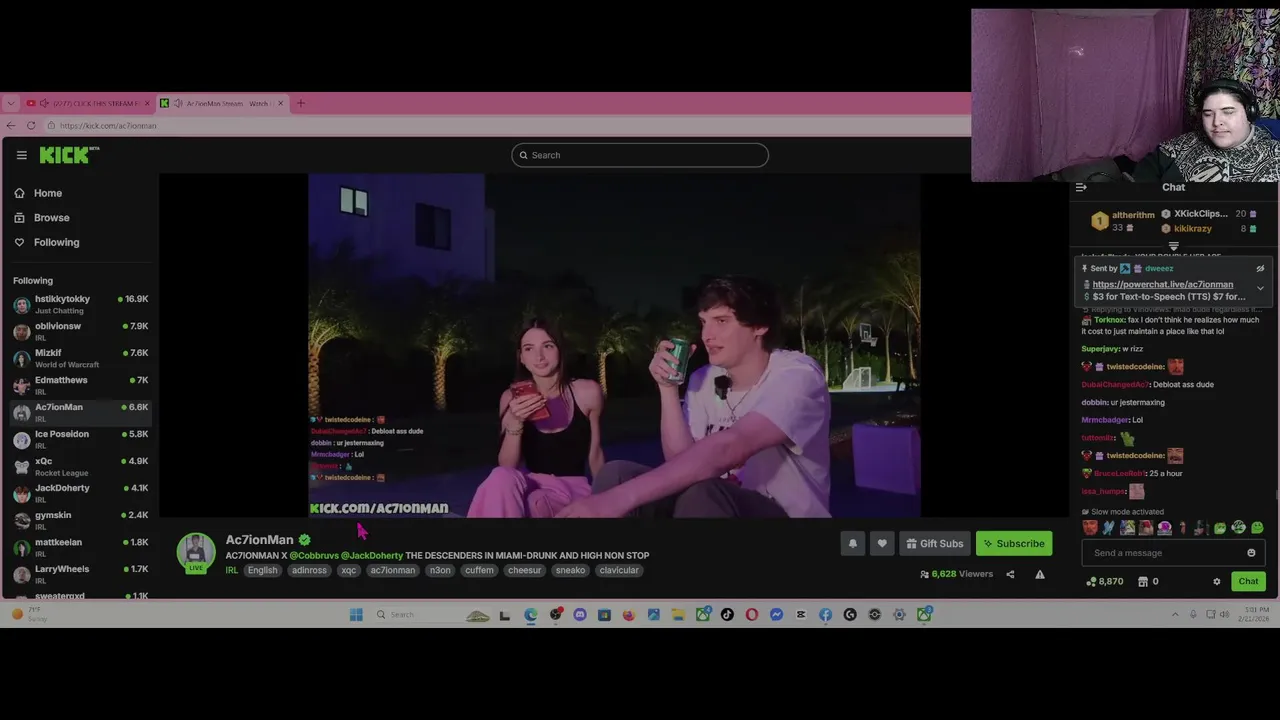The width and height of the screenshot is (1280, 720).
Task: Open the chat shop icon
Action: click(x=1143, y=581)
